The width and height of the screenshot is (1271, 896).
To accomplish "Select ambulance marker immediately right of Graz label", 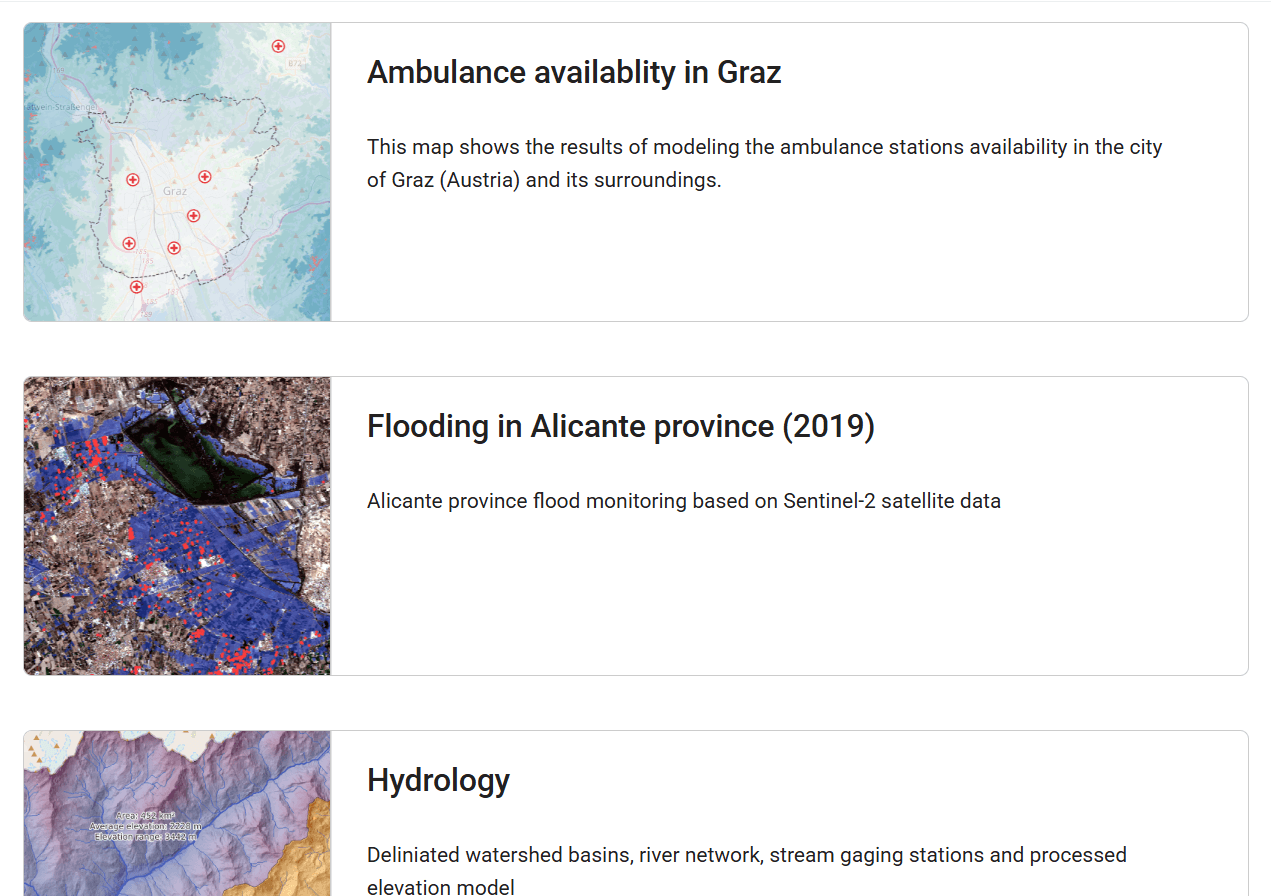I will coord(205,177).
